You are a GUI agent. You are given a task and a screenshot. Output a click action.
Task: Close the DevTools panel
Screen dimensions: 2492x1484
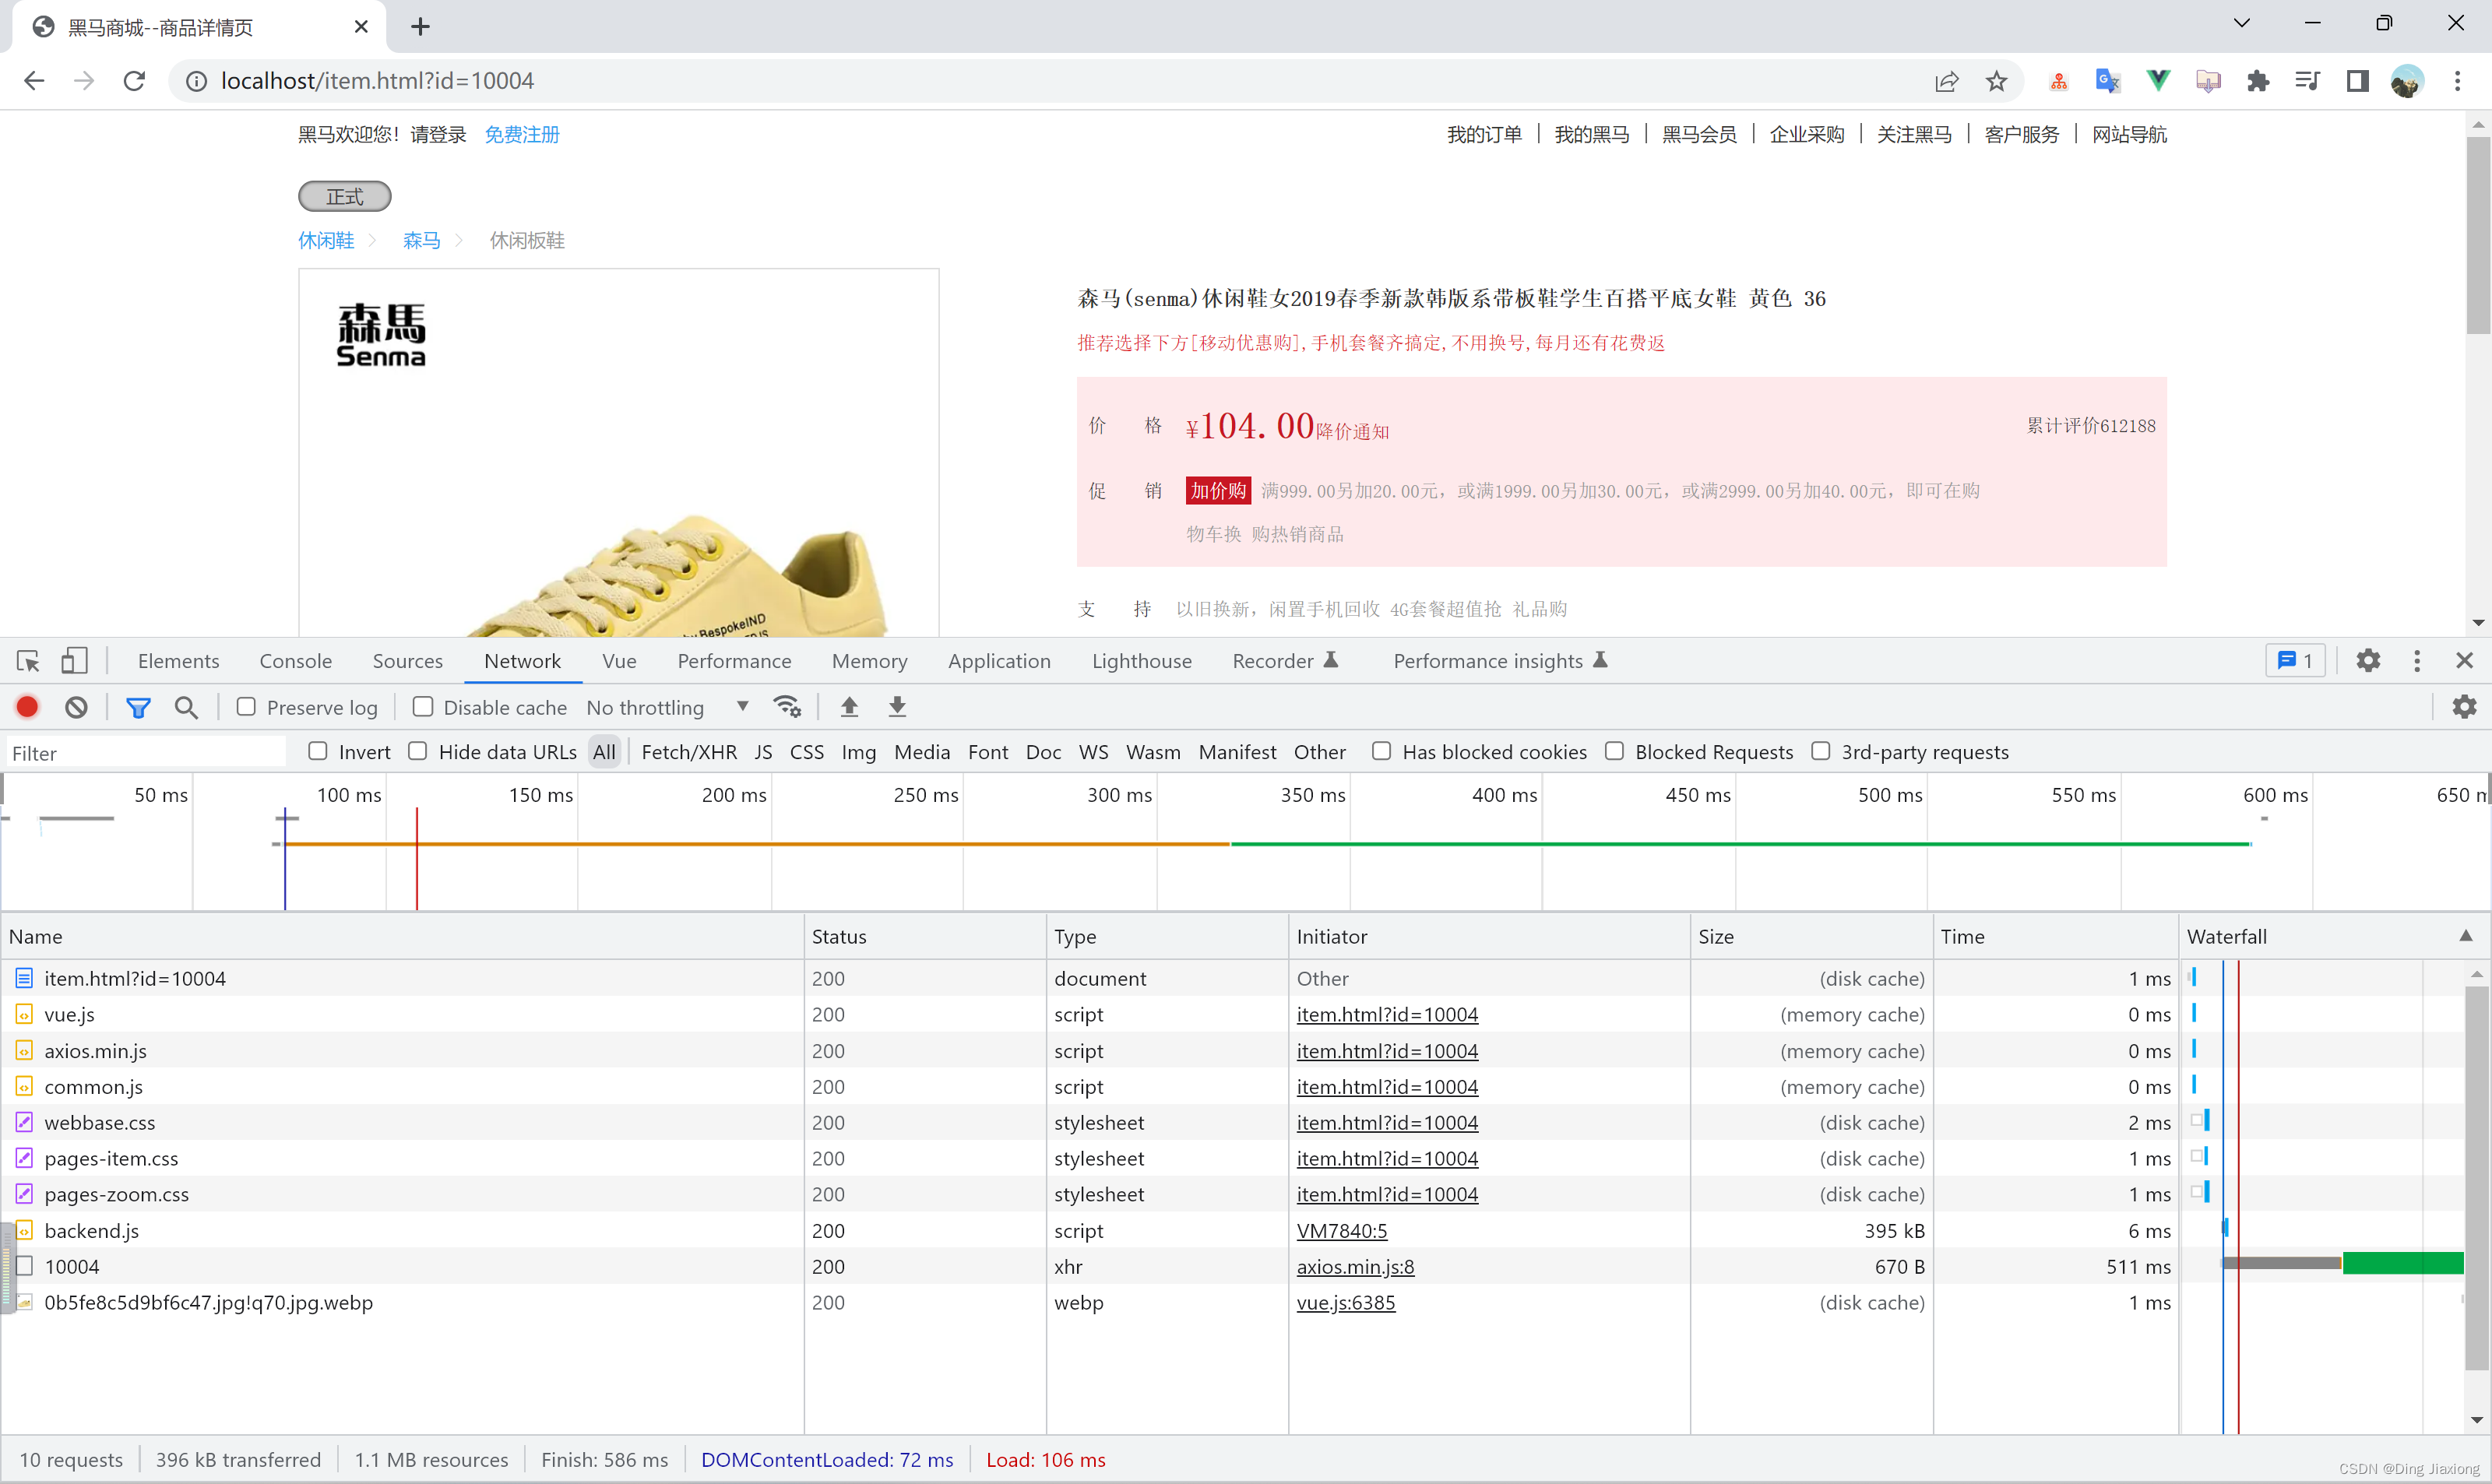tap(2464, 661)
